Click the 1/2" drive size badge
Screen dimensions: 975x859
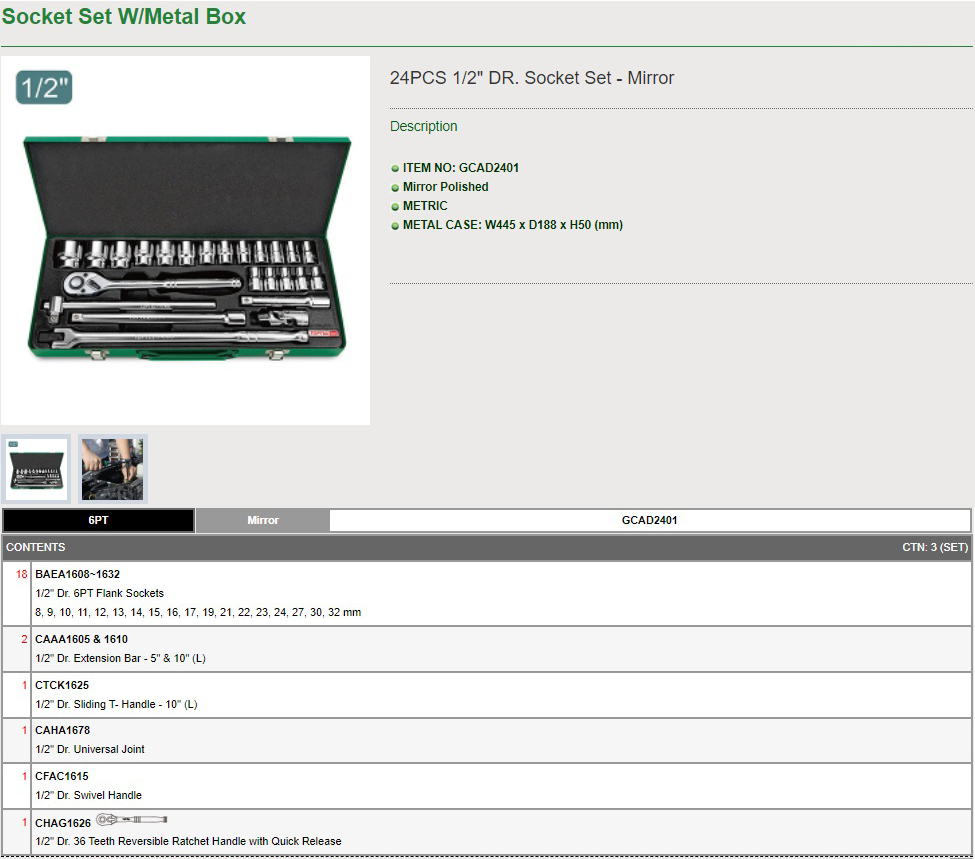click(x=44, y=87)
